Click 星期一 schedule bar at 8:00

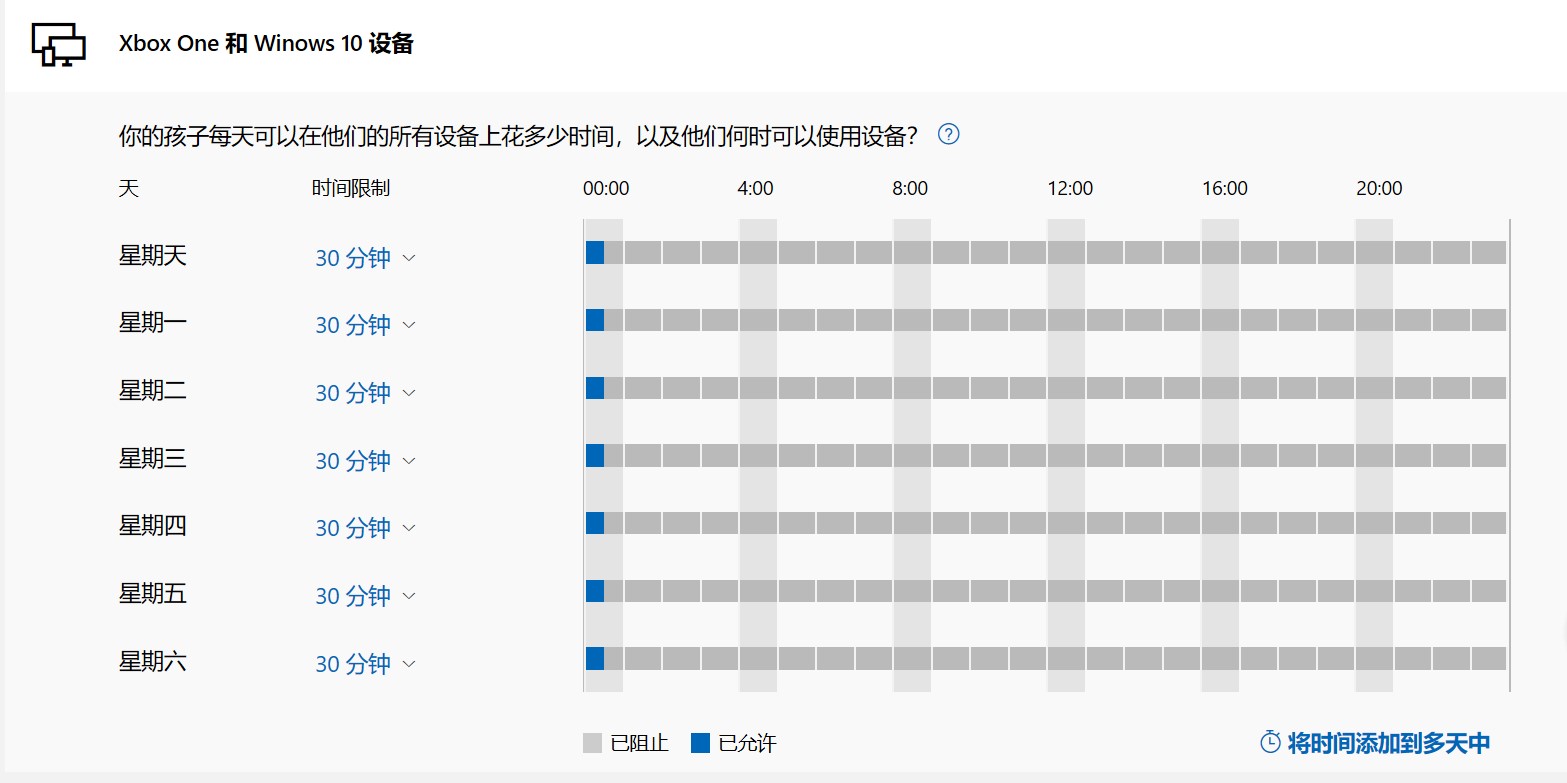tap(913, 320)
